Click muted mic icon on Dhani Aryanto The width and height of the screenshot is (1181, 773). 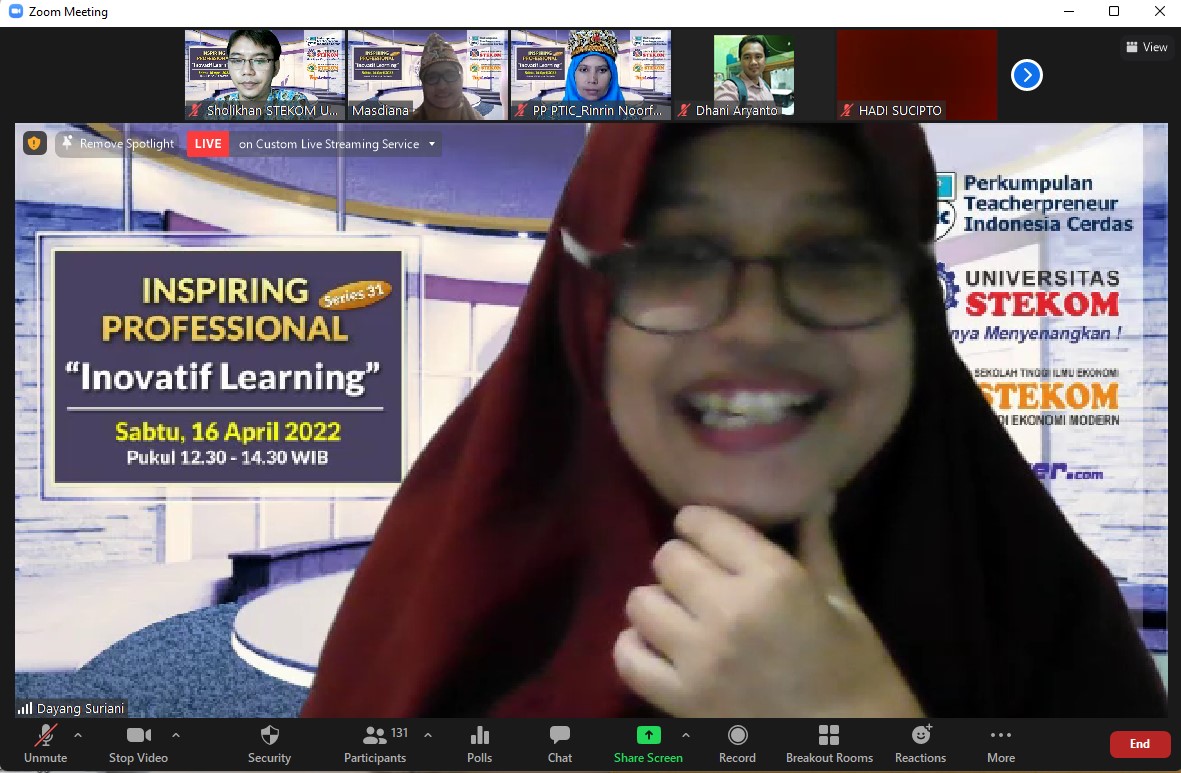click(684, 110)
